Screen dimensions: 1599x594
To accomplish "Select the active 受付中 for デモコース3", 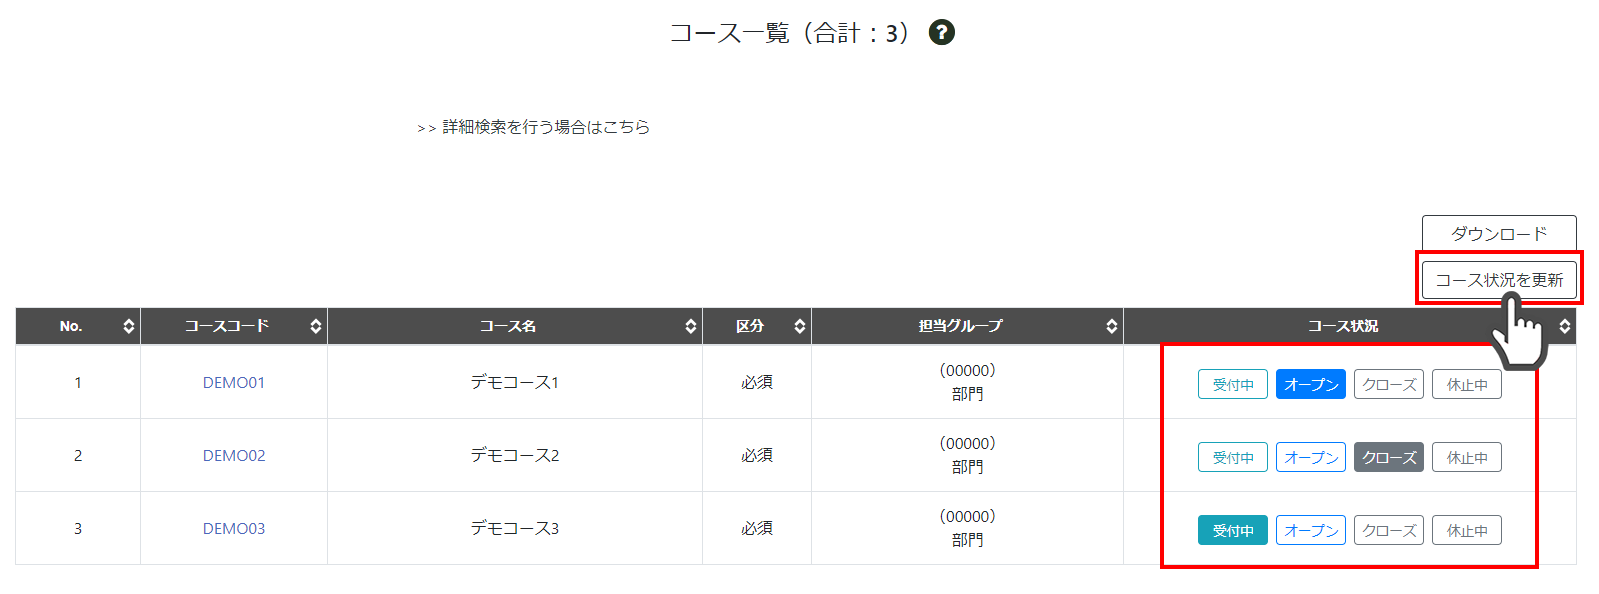I will (1232, 530).
